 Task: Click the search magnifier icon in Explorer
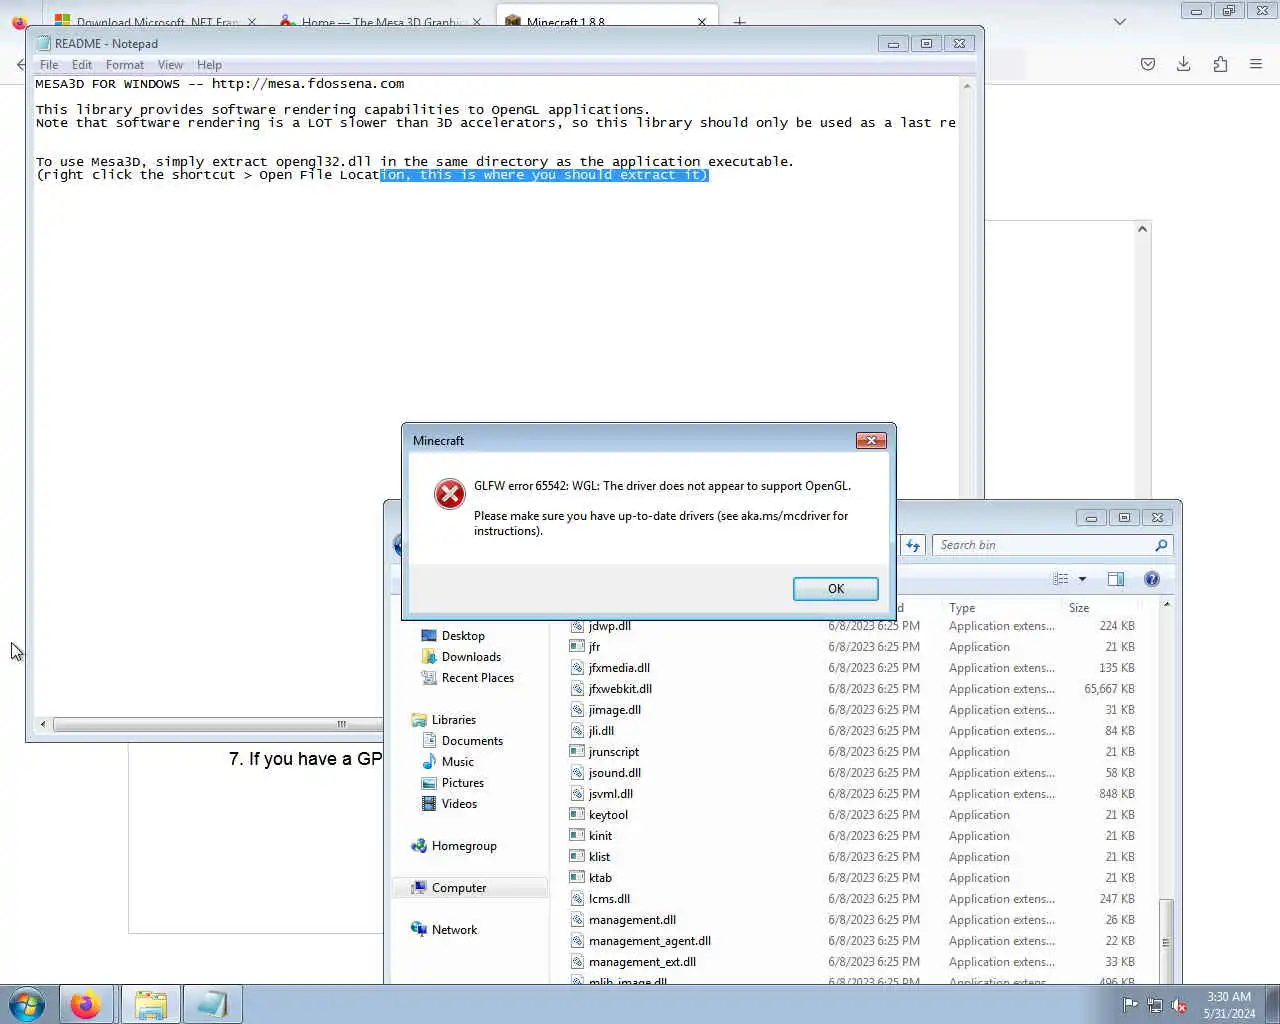pos(1161,545)
